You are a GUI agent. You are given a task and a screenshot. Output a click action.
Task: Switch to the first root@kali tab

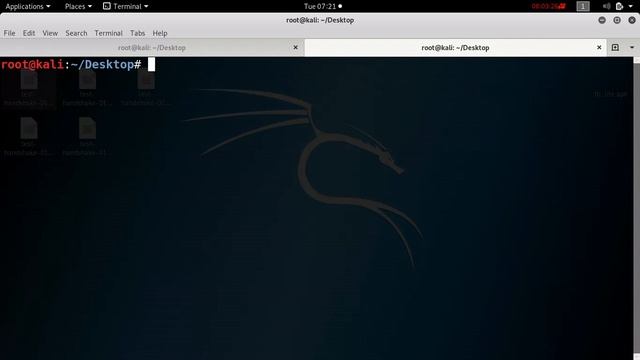(152, 48)
